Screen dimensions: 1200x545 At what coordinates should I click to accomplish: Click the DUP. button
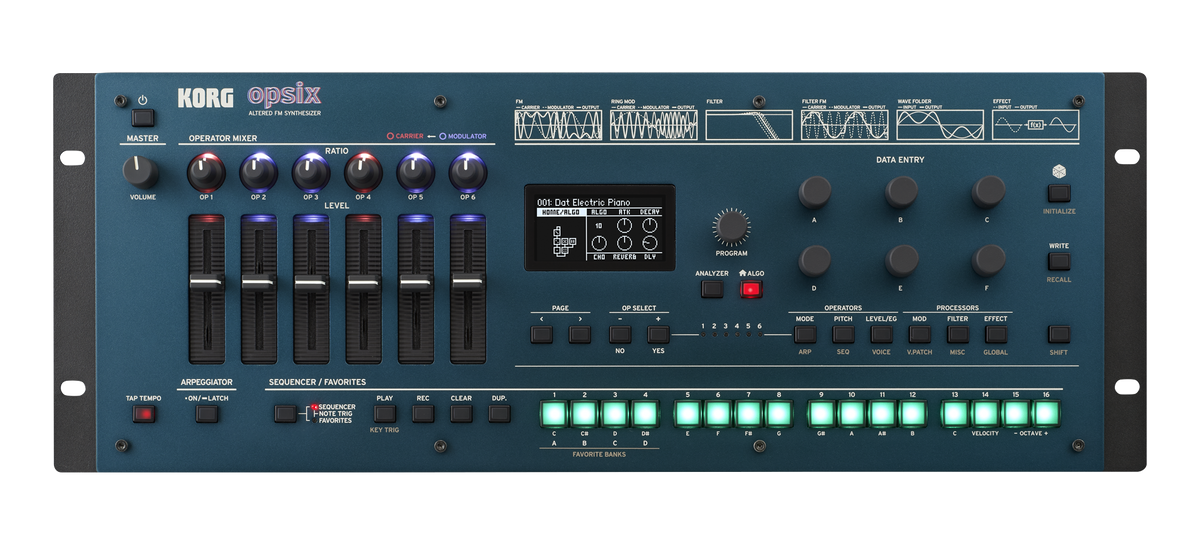pyautogui.click(x=499, y=412)
